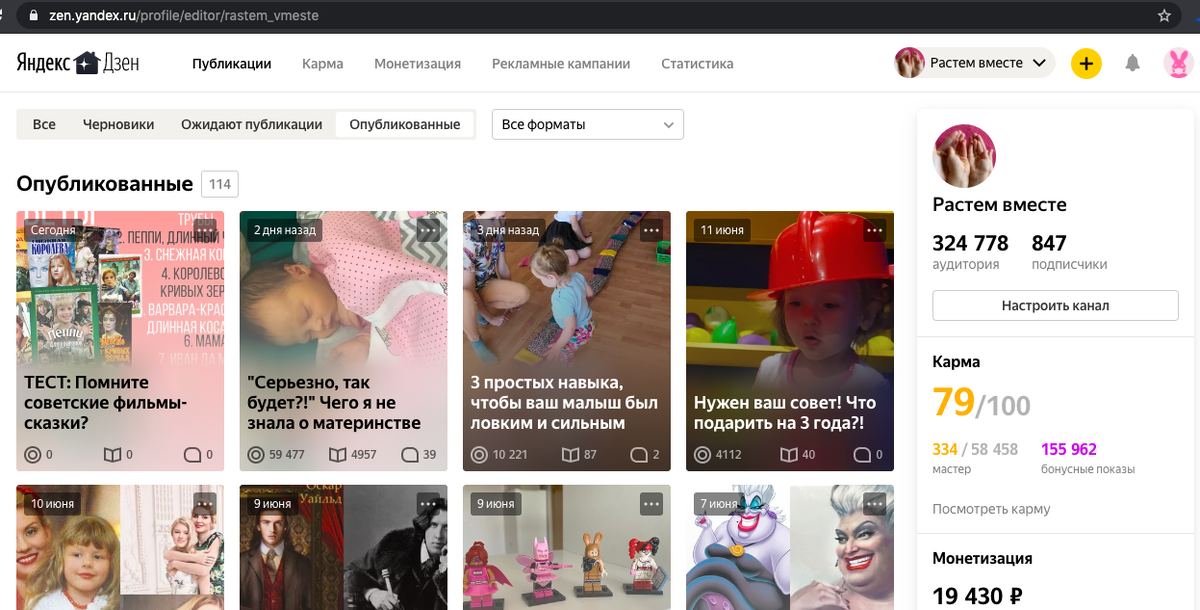The width and height of the screenshot is (1200, 610).
Task: Open the pink bunny user avatar
Action: coord(1178,63)
